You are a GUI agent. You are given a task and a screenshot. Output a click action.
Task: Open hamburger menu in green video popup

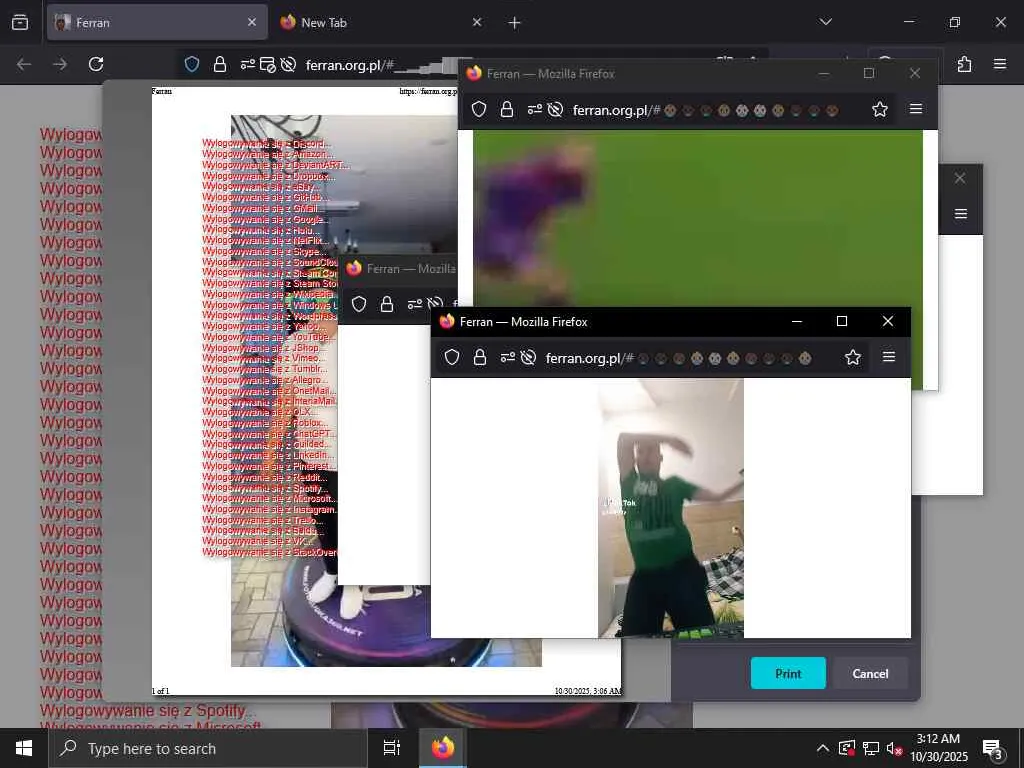pyautogui.click(x=916, y=109)
